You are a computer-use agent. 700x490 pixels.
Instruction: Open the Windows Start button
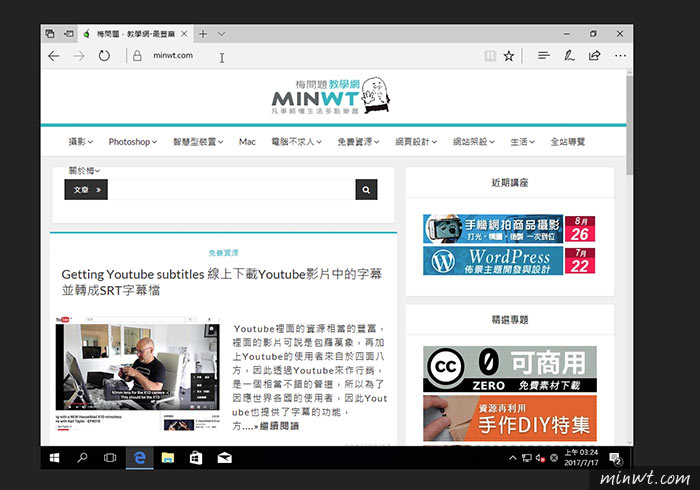[x=54, y=458]
